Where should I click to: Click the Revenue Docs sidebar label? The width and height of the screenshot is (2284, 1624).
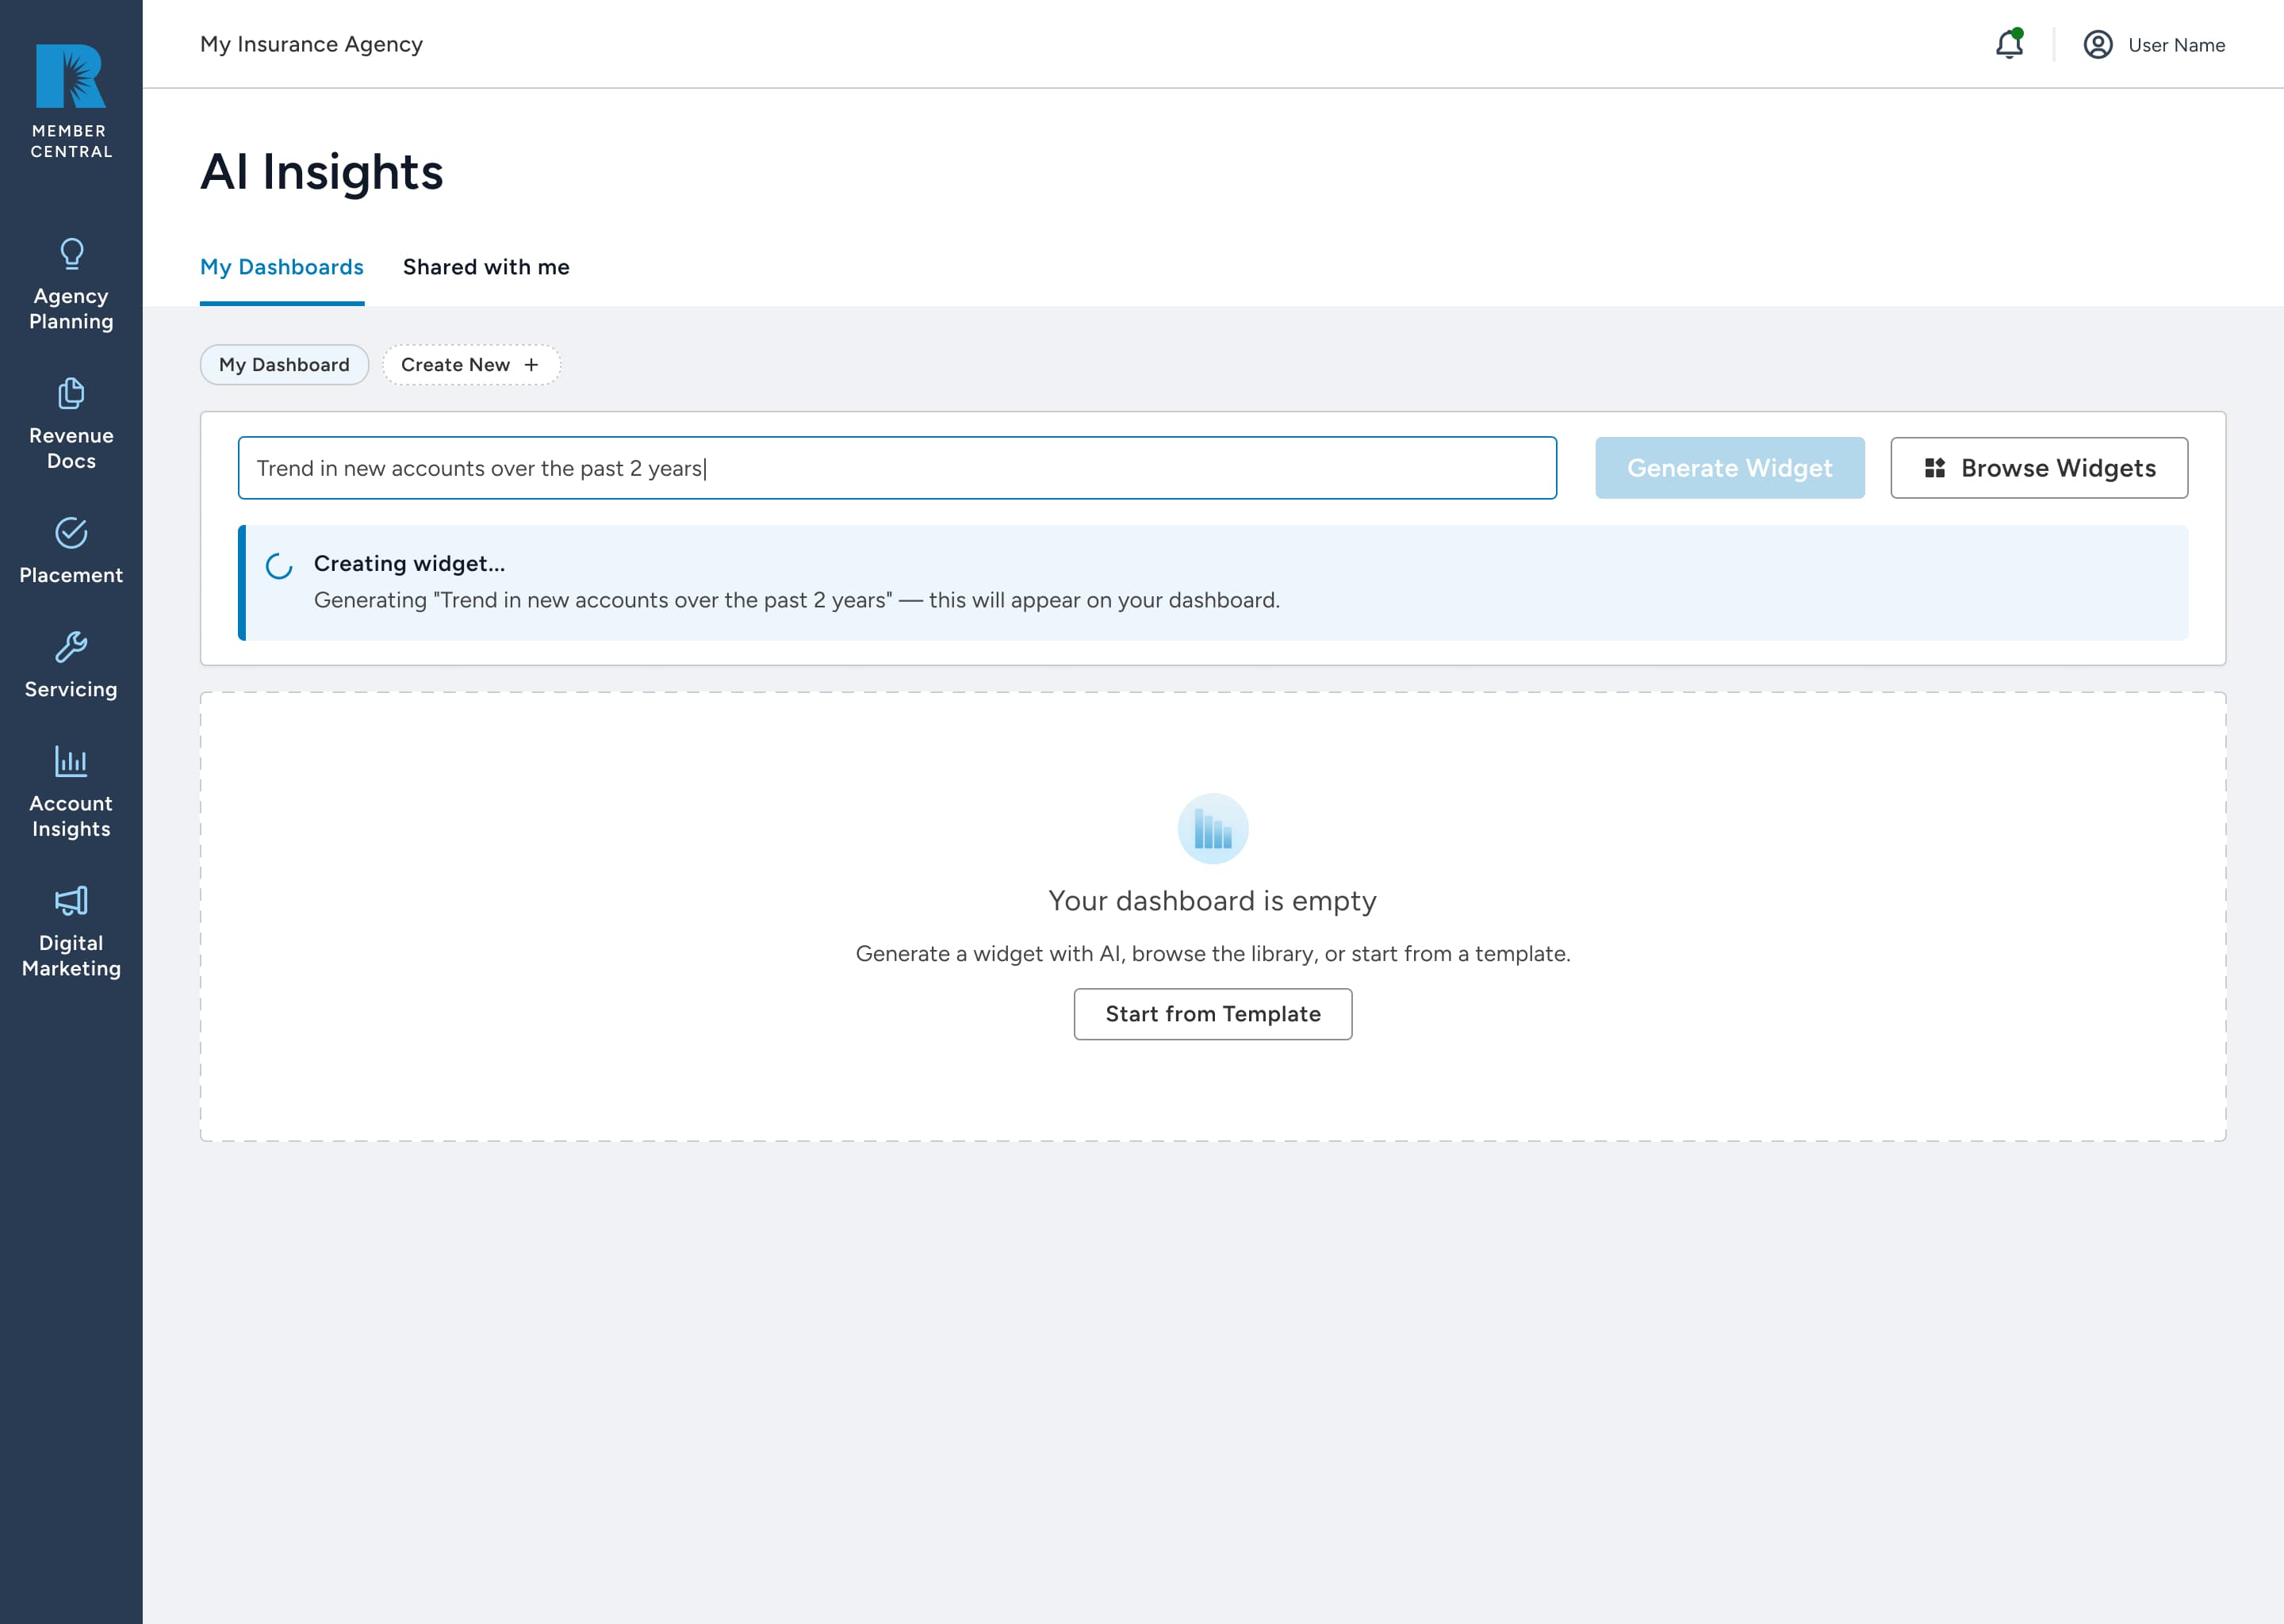(71, 448)
